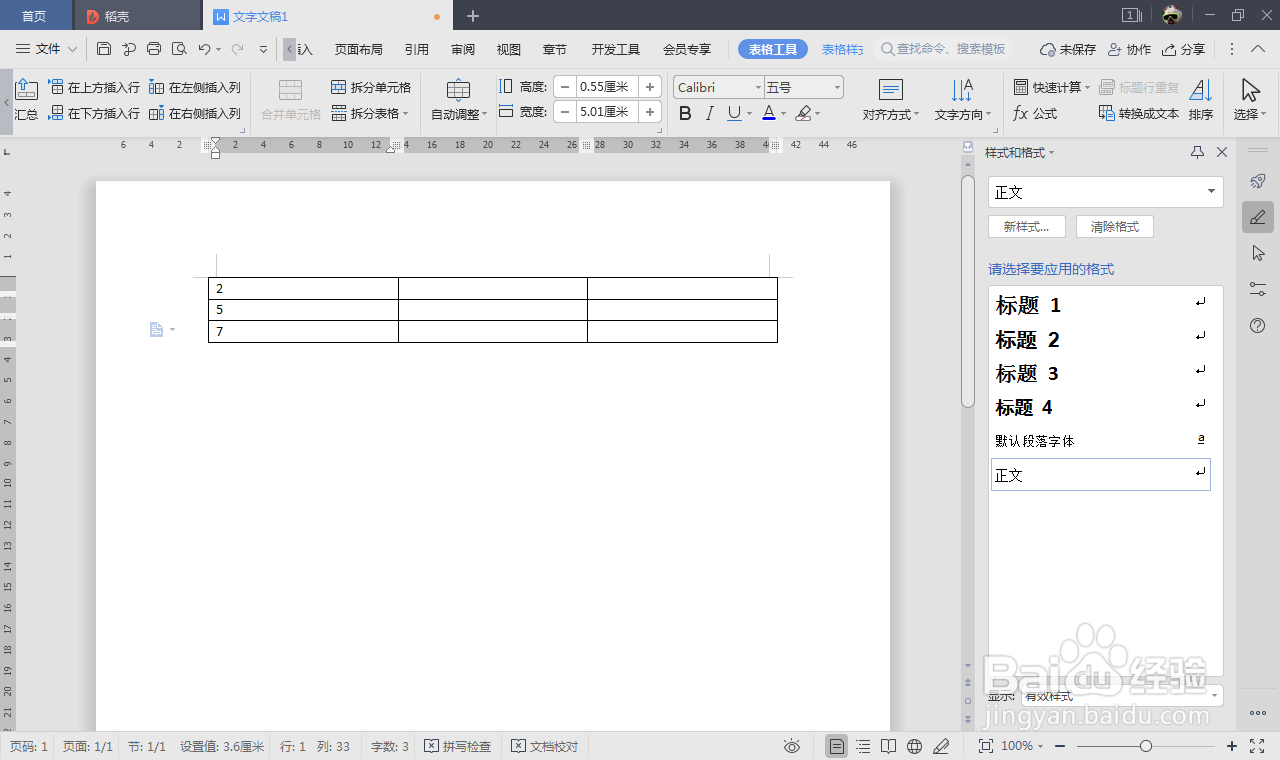This screenshot has width=1280, height=760.
Task: Click the 查找命令 search box
Action: (x=946, y=49)
